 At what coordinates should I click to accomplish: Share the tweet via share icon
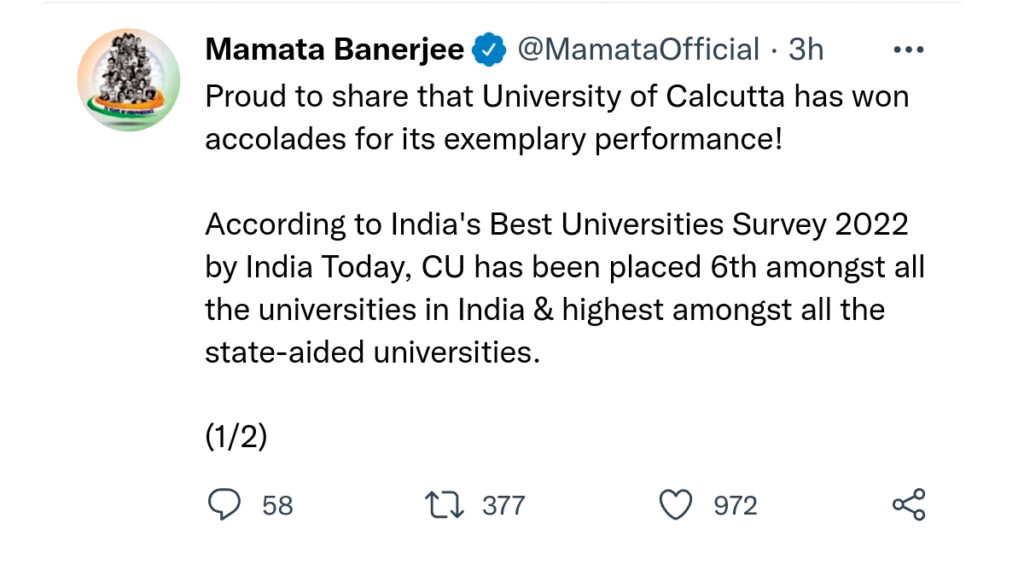click(909, 505)
